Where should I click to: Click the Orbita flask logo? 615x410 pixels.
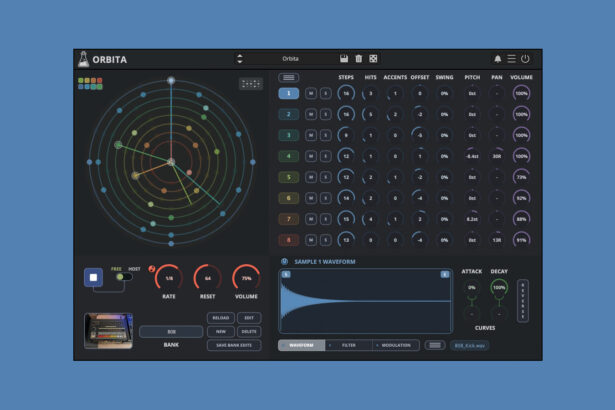pyautogui.click(x=83, y=59)
